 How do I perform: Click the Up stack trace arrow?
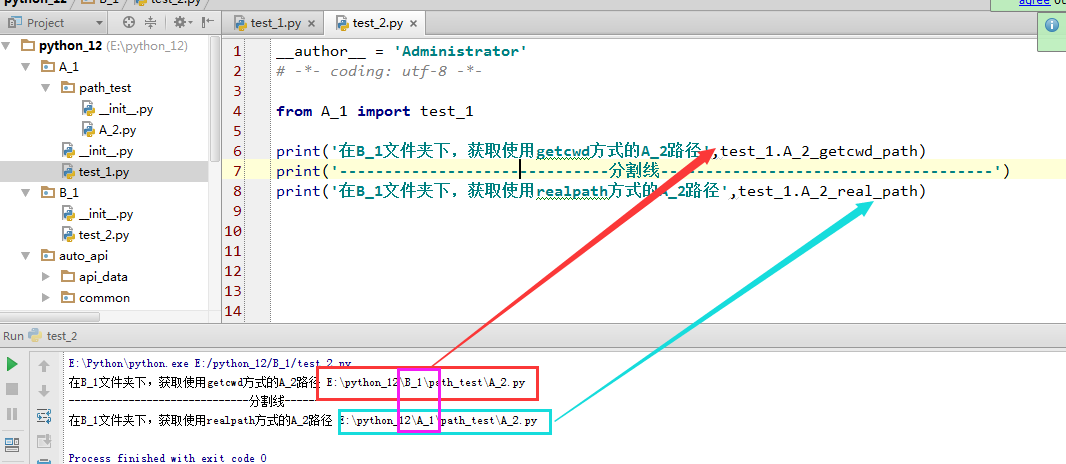click(x=43, y=366)
